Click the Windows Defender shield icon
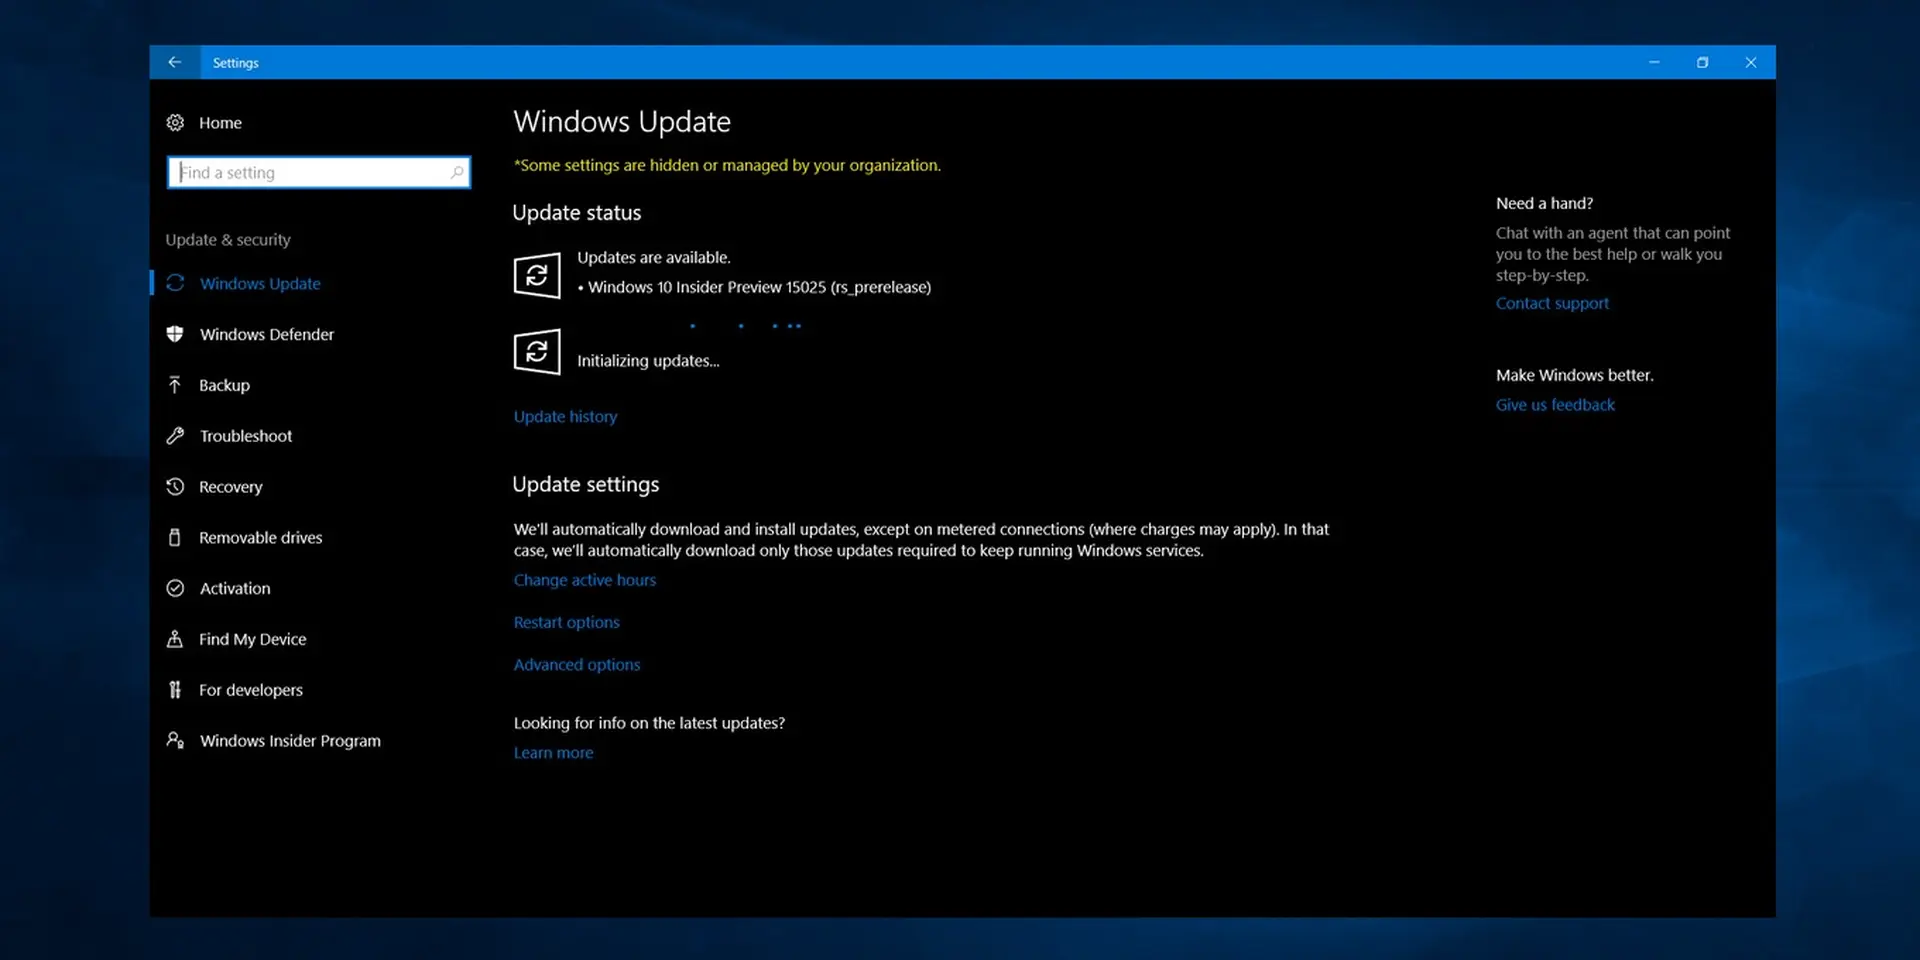The height and width of the screenshot is (960, 1920). click(x=175, y=334)
